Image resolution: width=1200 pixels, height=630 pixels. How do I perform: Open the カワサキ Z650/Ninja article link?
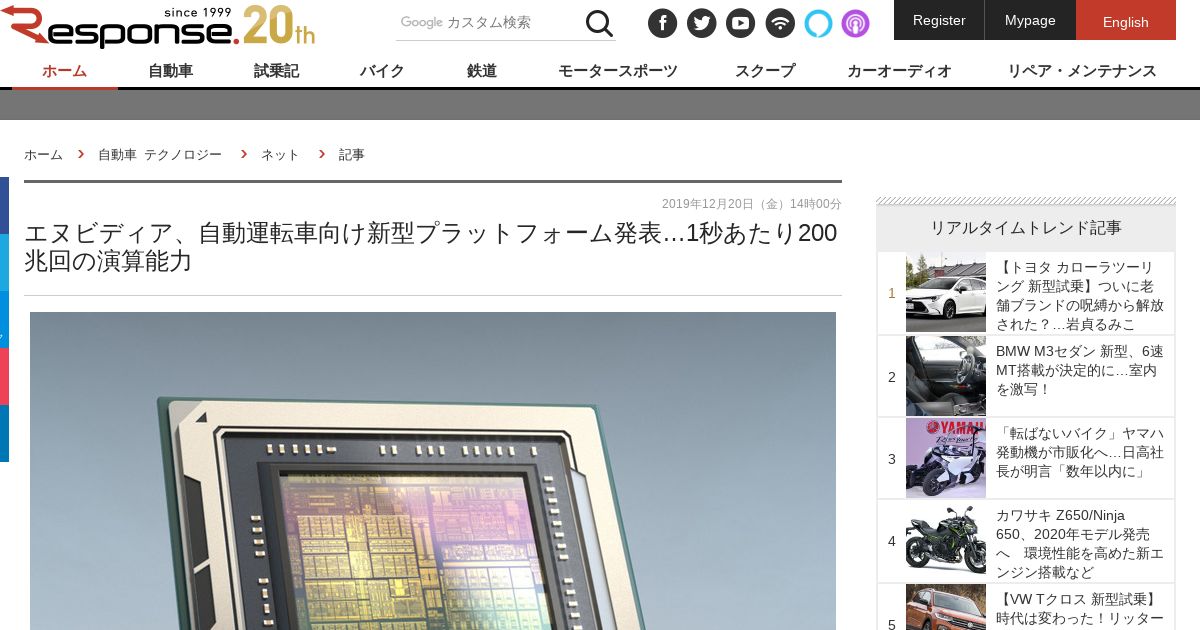coord(1080,544)
